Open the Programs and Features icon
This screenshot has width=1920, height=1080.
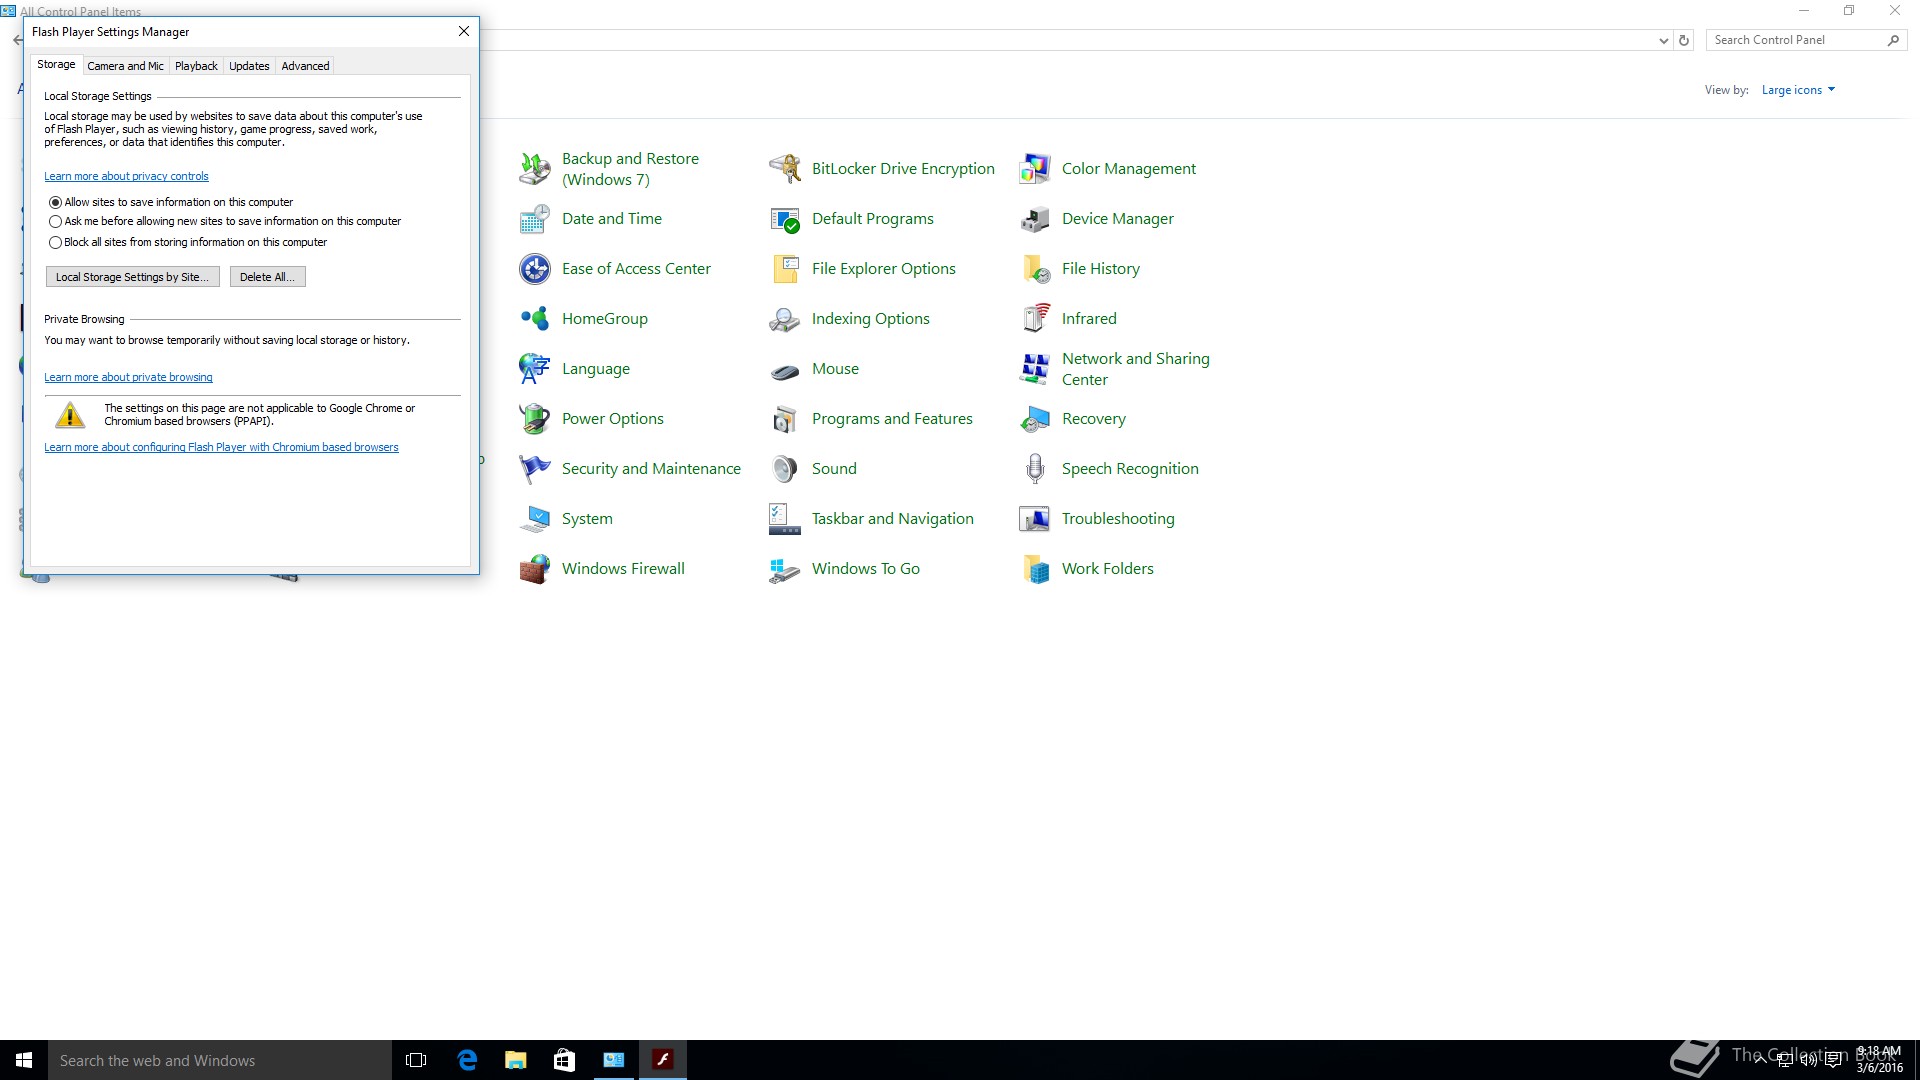point(785,419)
